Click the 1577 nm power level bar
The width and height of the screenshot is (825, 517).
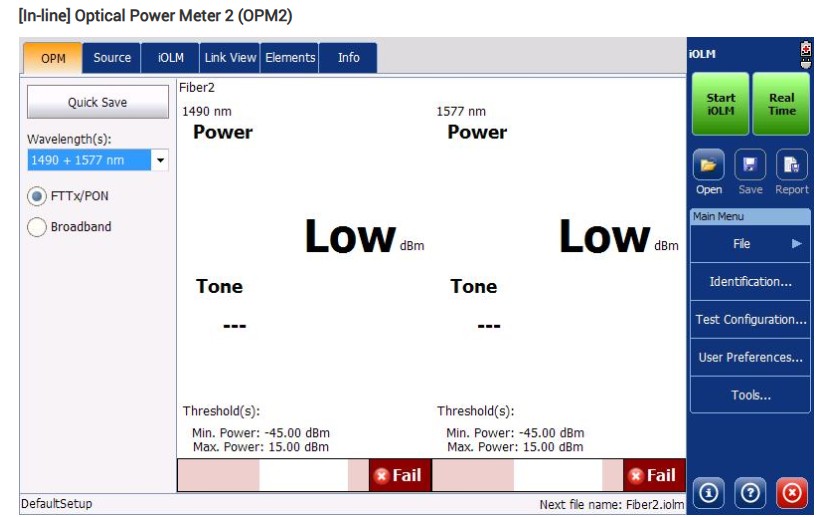[x=528, y=475]
